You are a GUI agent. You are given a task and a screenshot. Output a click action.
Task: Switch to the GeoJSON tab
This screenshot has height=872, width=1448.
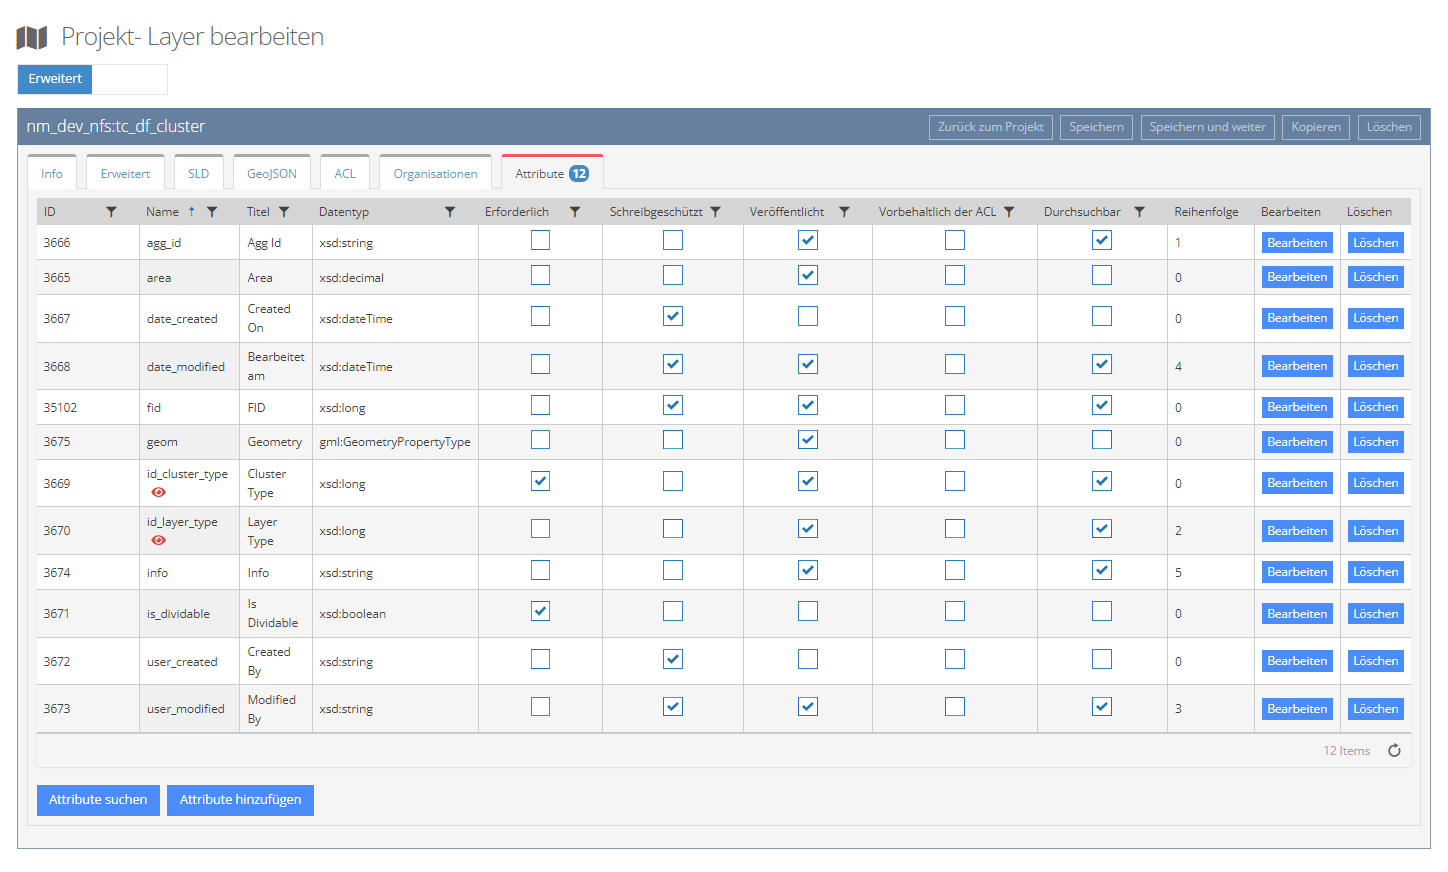coord(272,173)
